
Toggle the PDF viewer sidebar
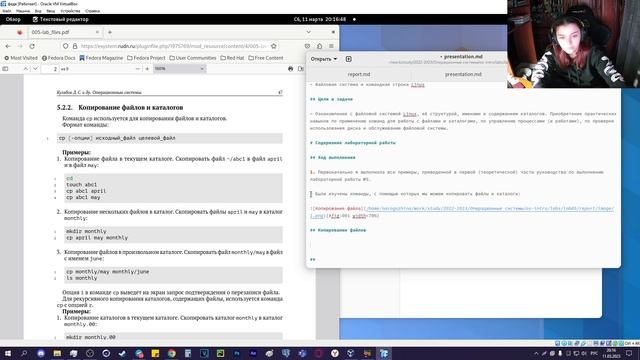point(5,69)
